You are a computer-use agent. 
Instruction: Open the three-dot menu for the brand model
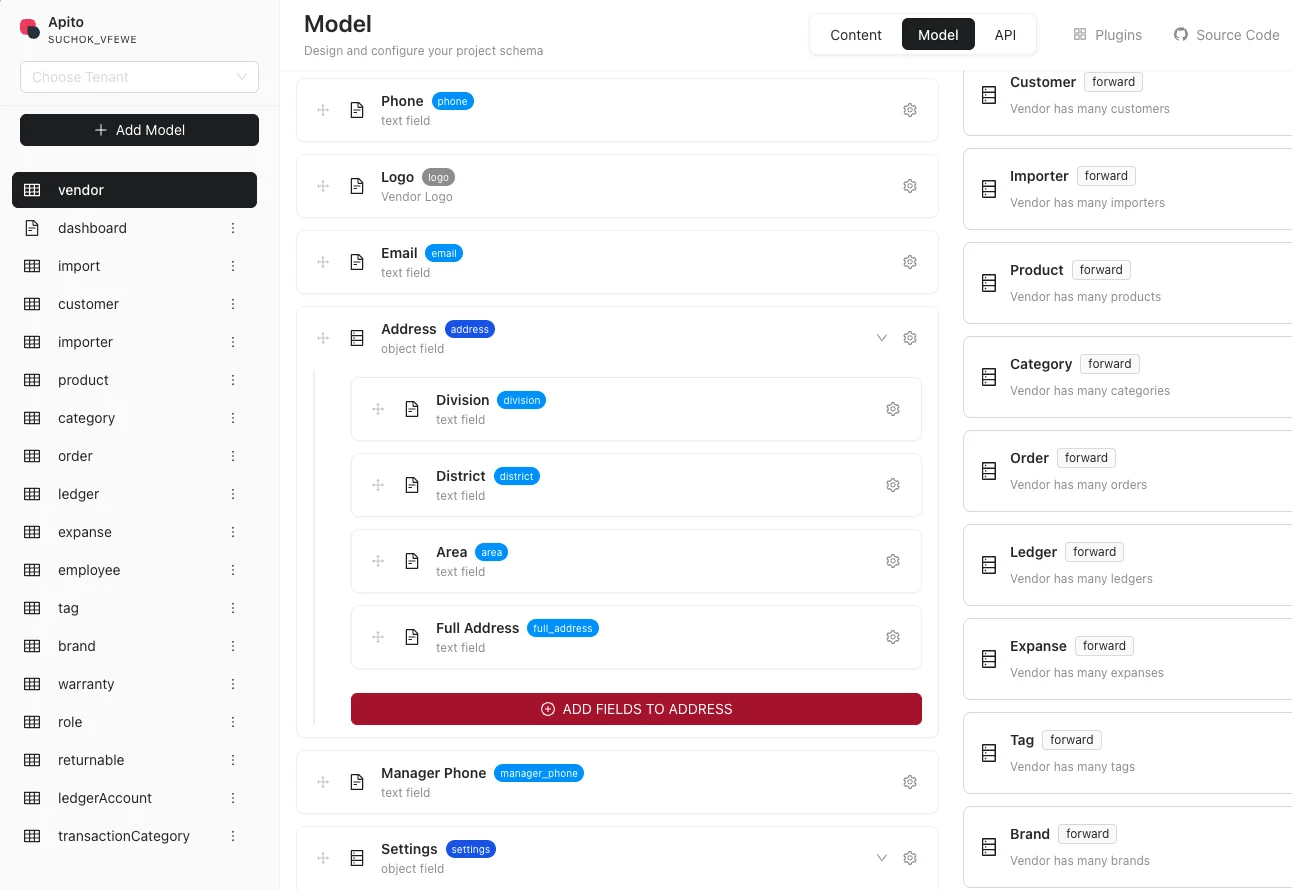[232, 646]
